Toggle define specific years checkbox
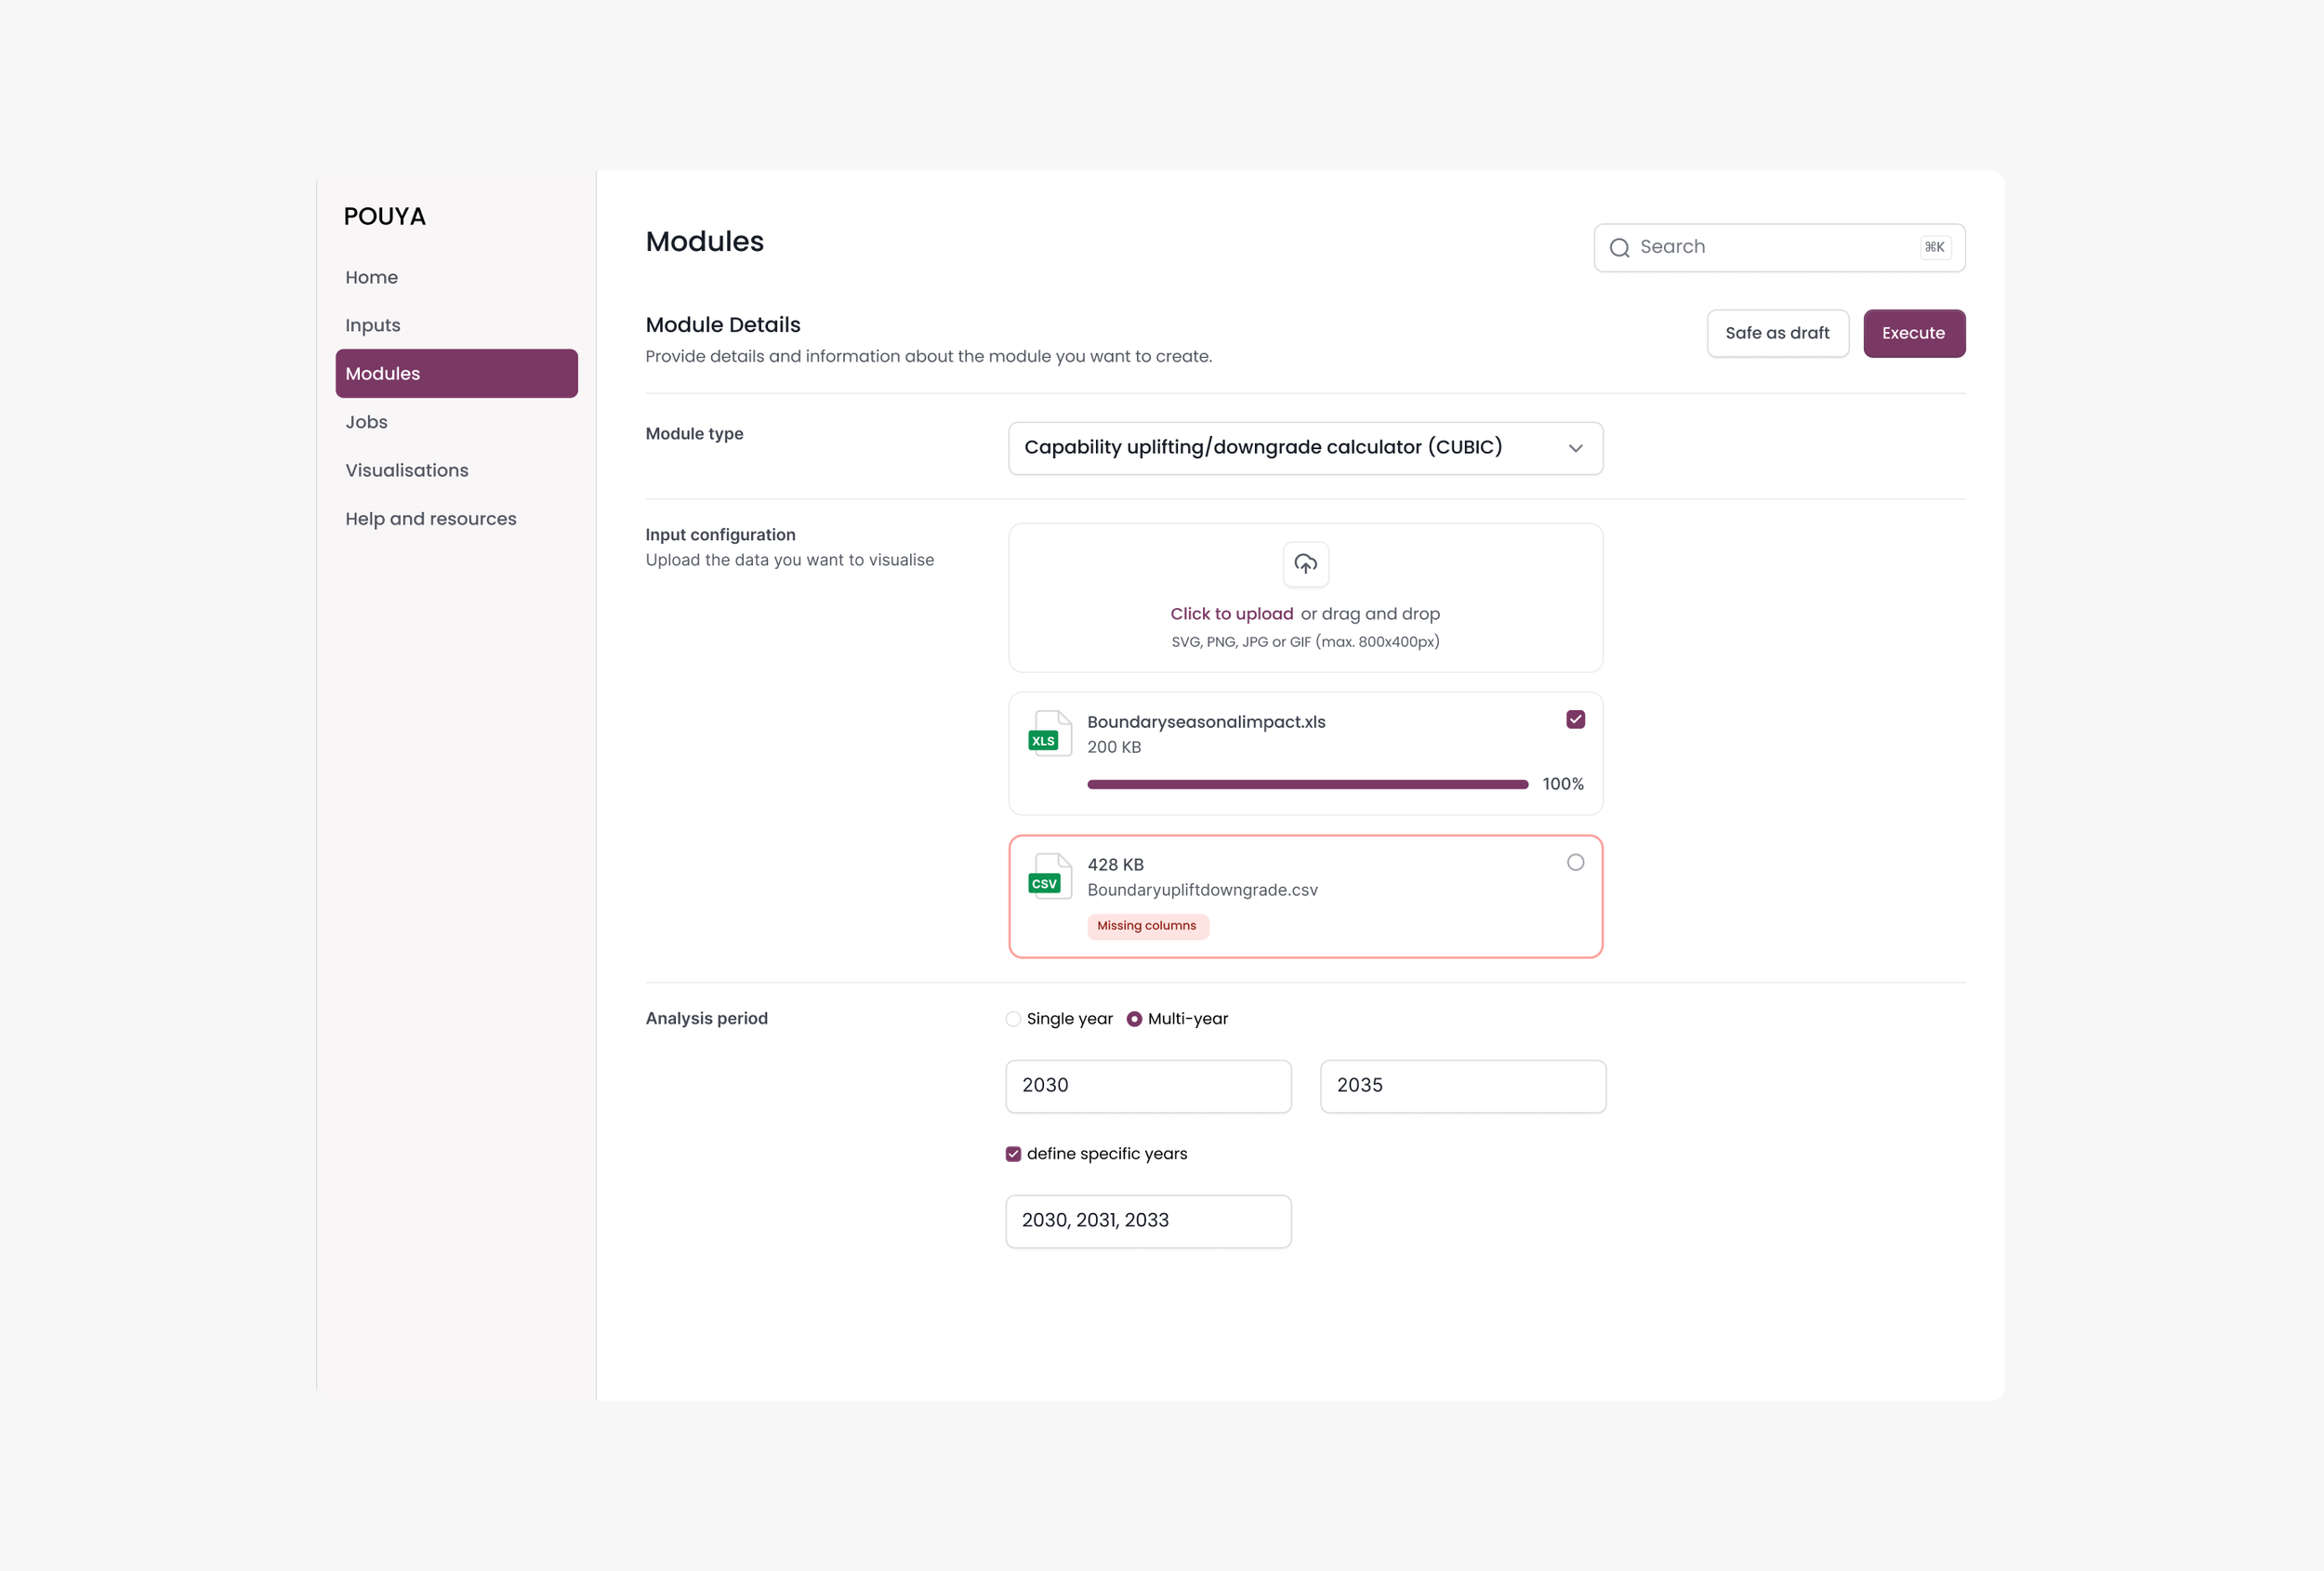 1013,1154
